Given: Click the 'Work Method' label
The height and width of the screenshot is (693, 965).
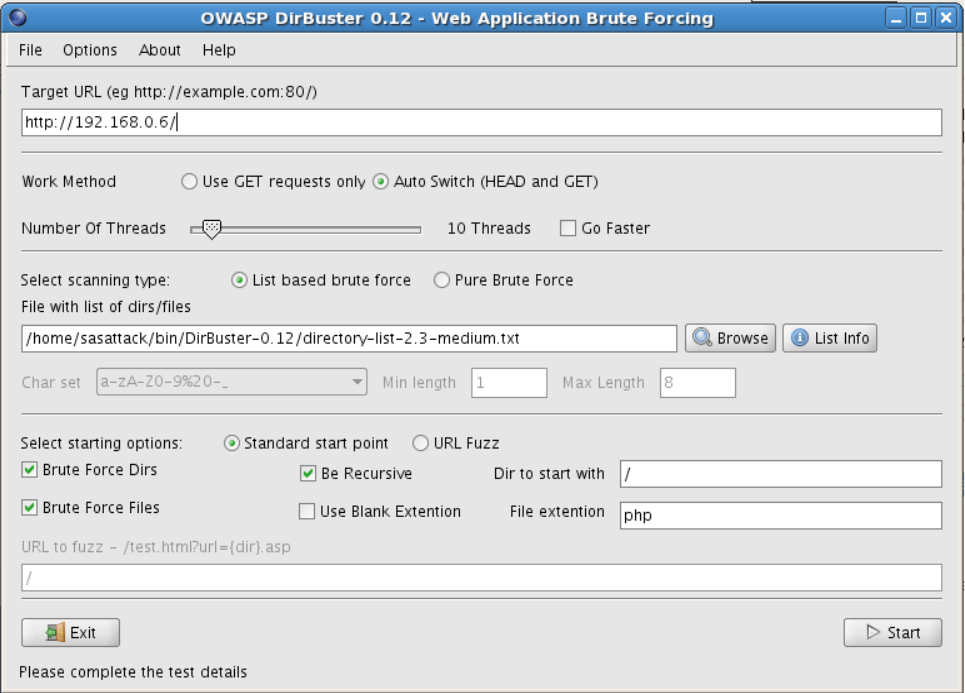Looking at the screenshot, I should (69, 182).
